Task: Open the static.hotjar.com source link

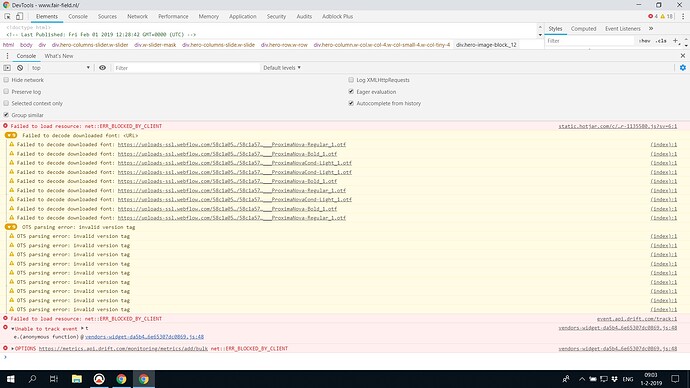Action: coord(618,126)
